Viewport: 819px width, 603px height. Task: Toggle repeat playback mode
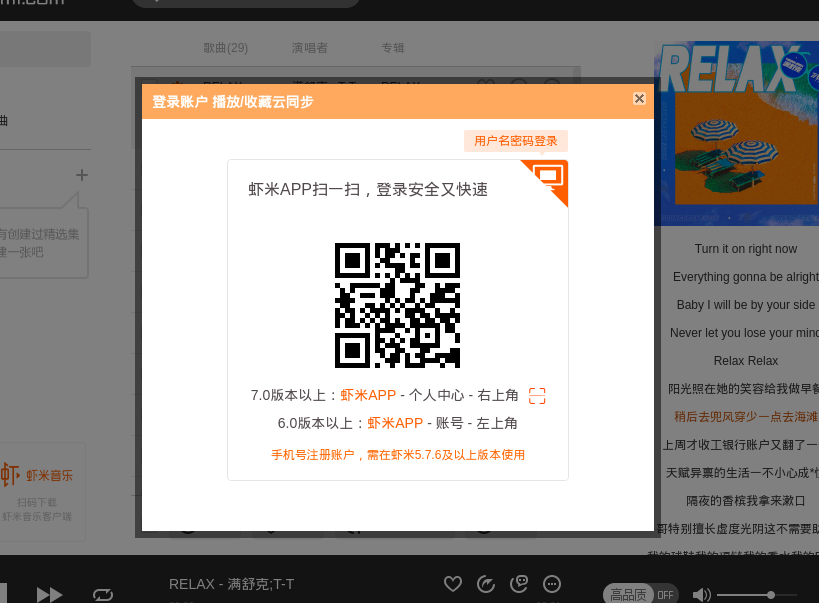click(x=103, y=592)
